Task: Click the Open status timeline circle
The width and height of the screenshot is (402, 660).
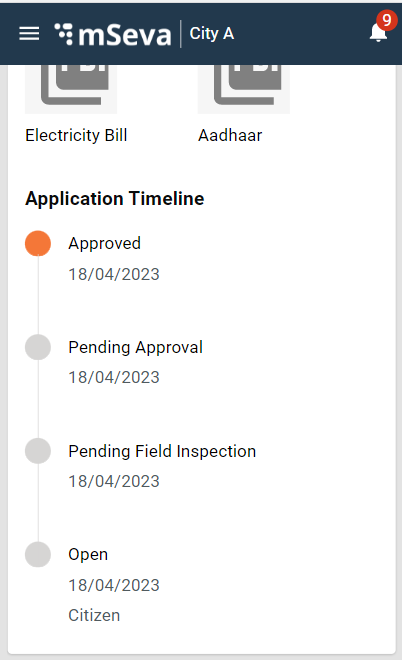Action: pos(38,554)
